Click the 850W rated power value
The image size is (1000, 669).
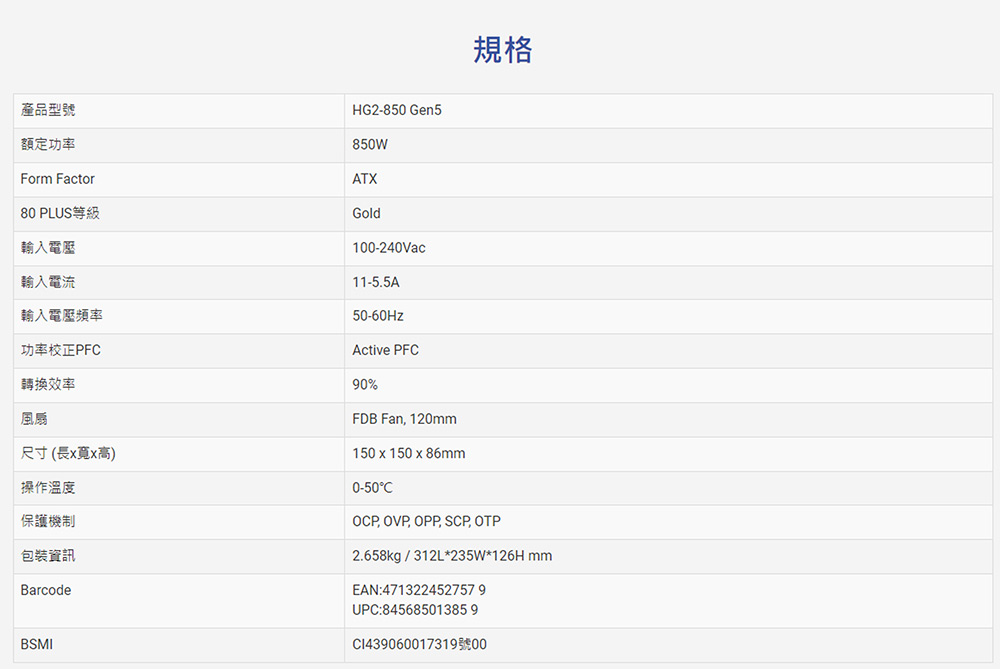pyautogui.click(x=370, y=145)
